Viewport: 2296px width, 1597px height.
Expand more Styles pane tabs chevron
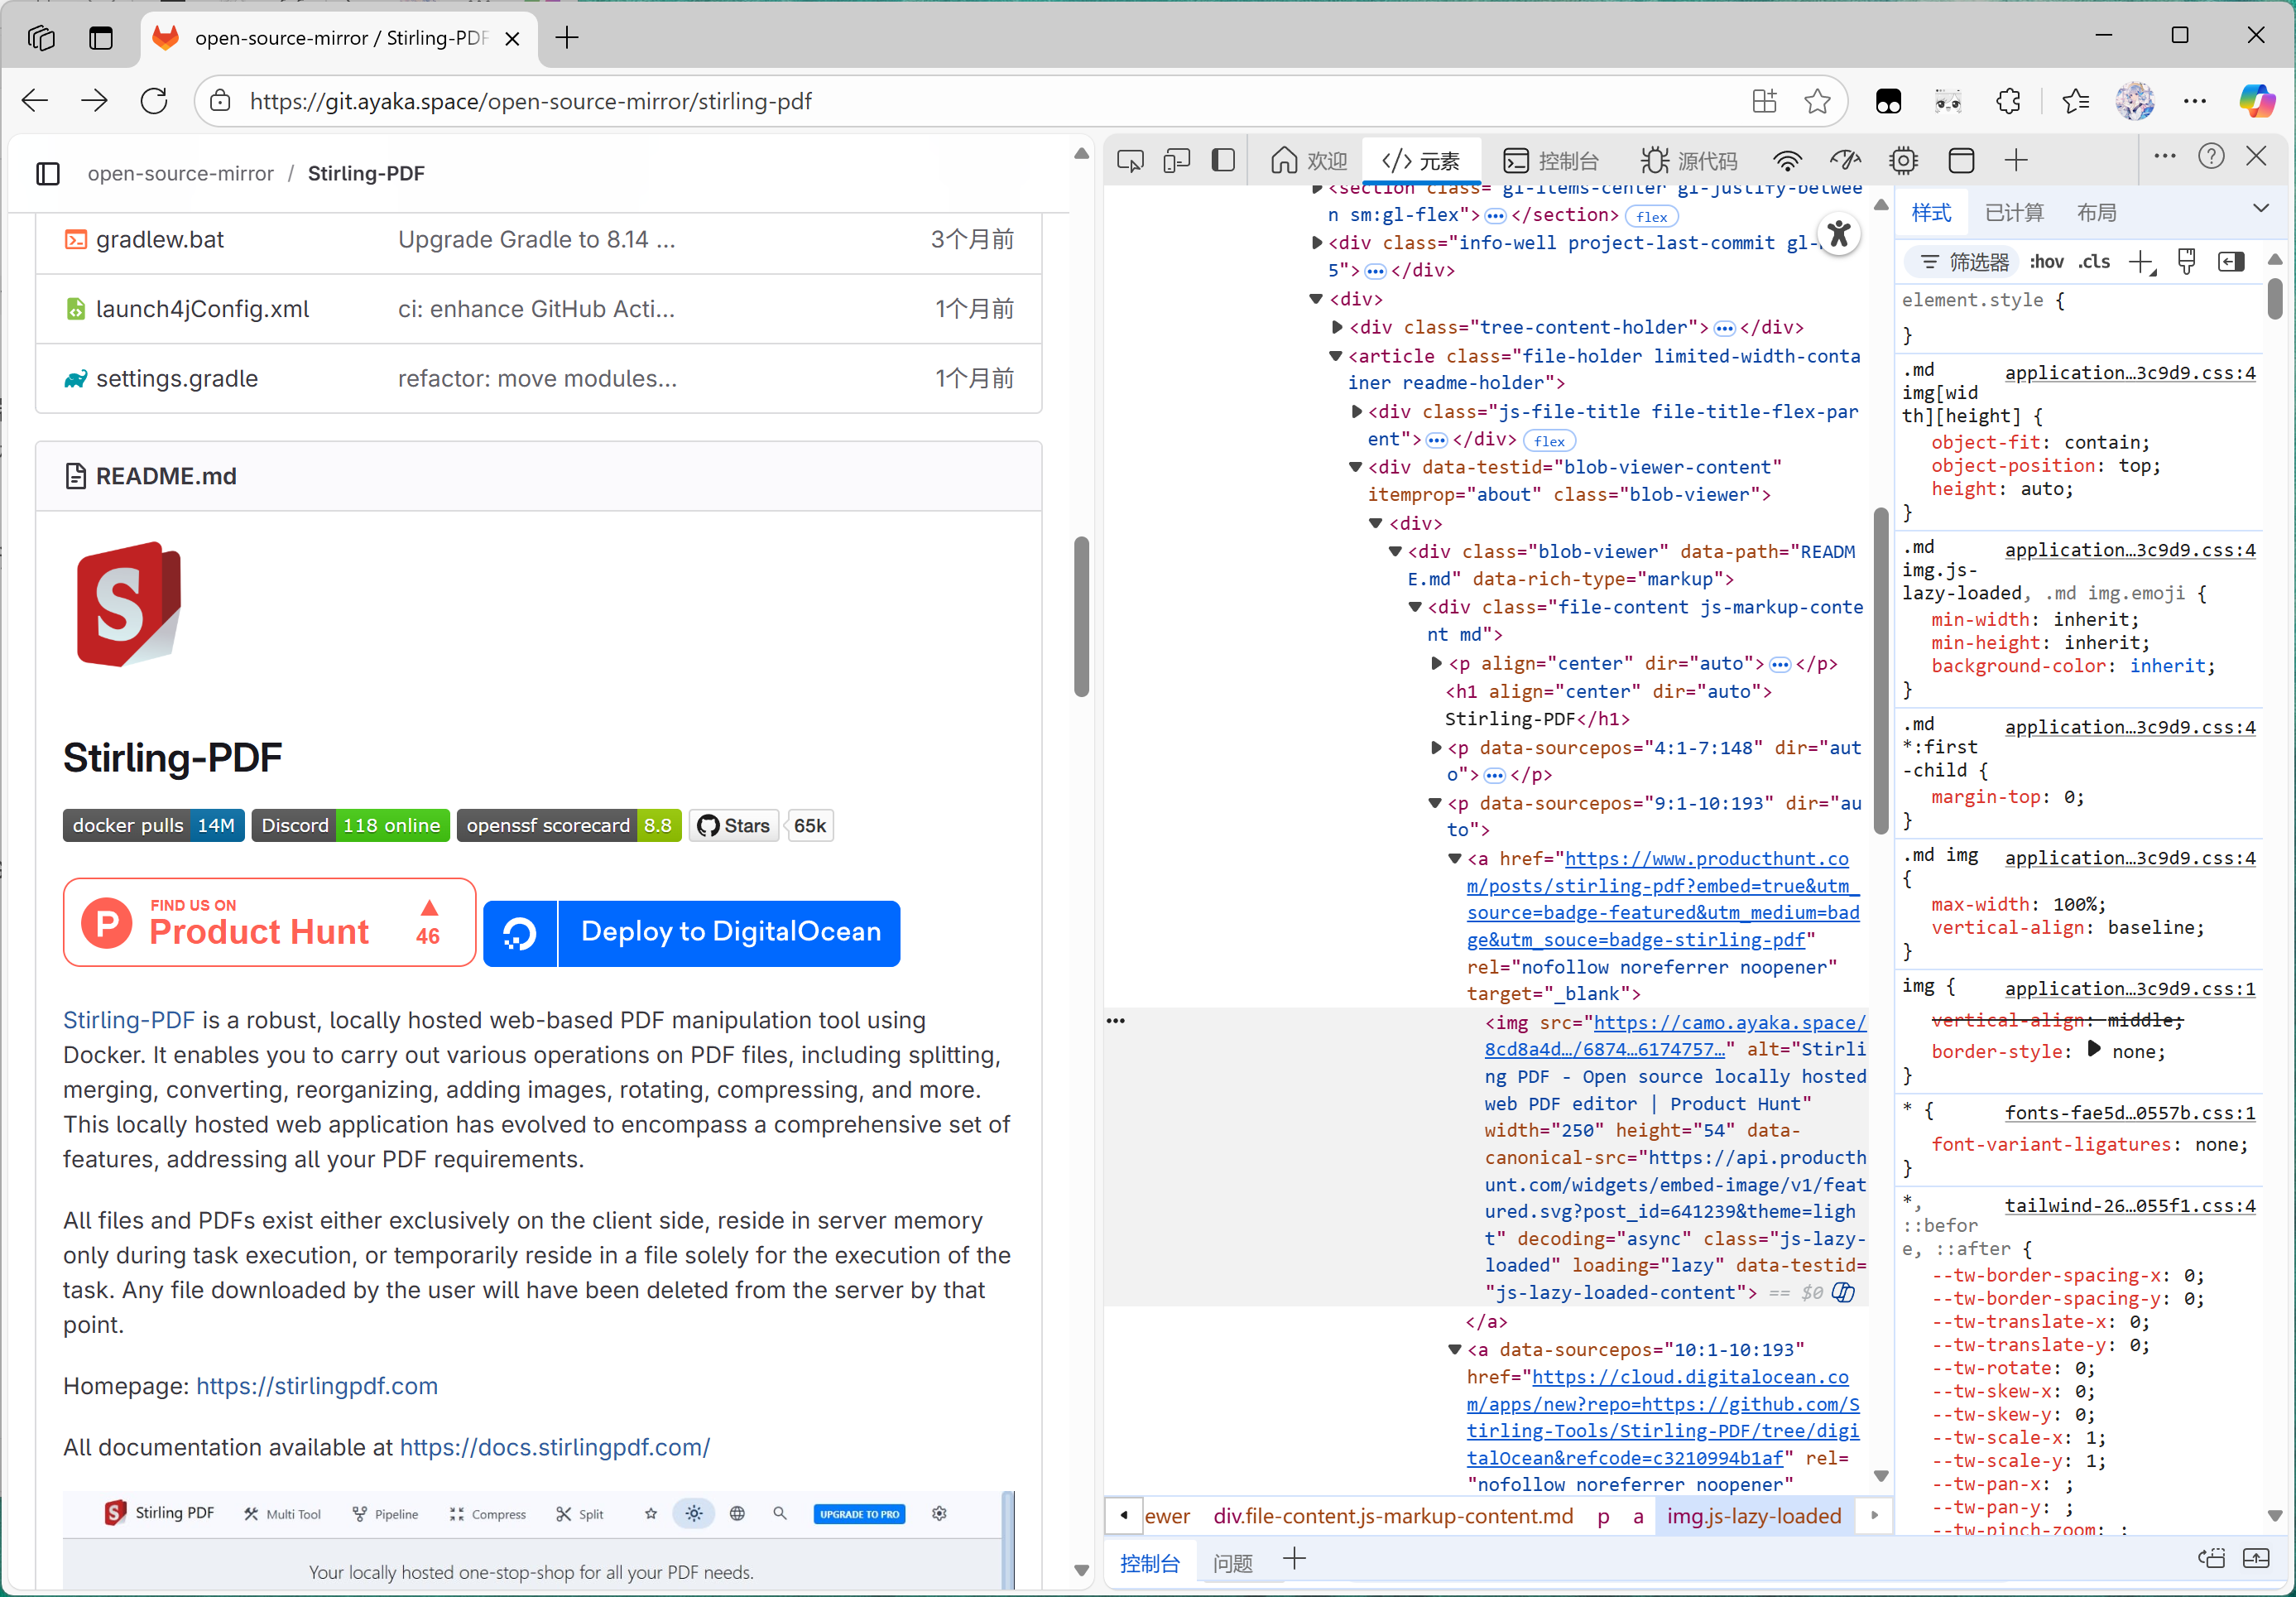[2260, 209]
